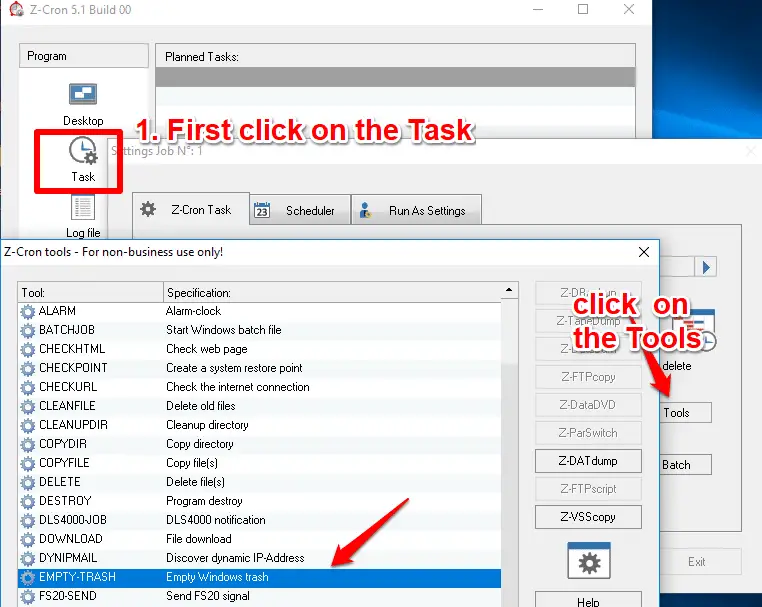762x607 pixels.
Task: Click the tool list scroll-up arrow
Action: pyautogui.click(x=509, y=290)
